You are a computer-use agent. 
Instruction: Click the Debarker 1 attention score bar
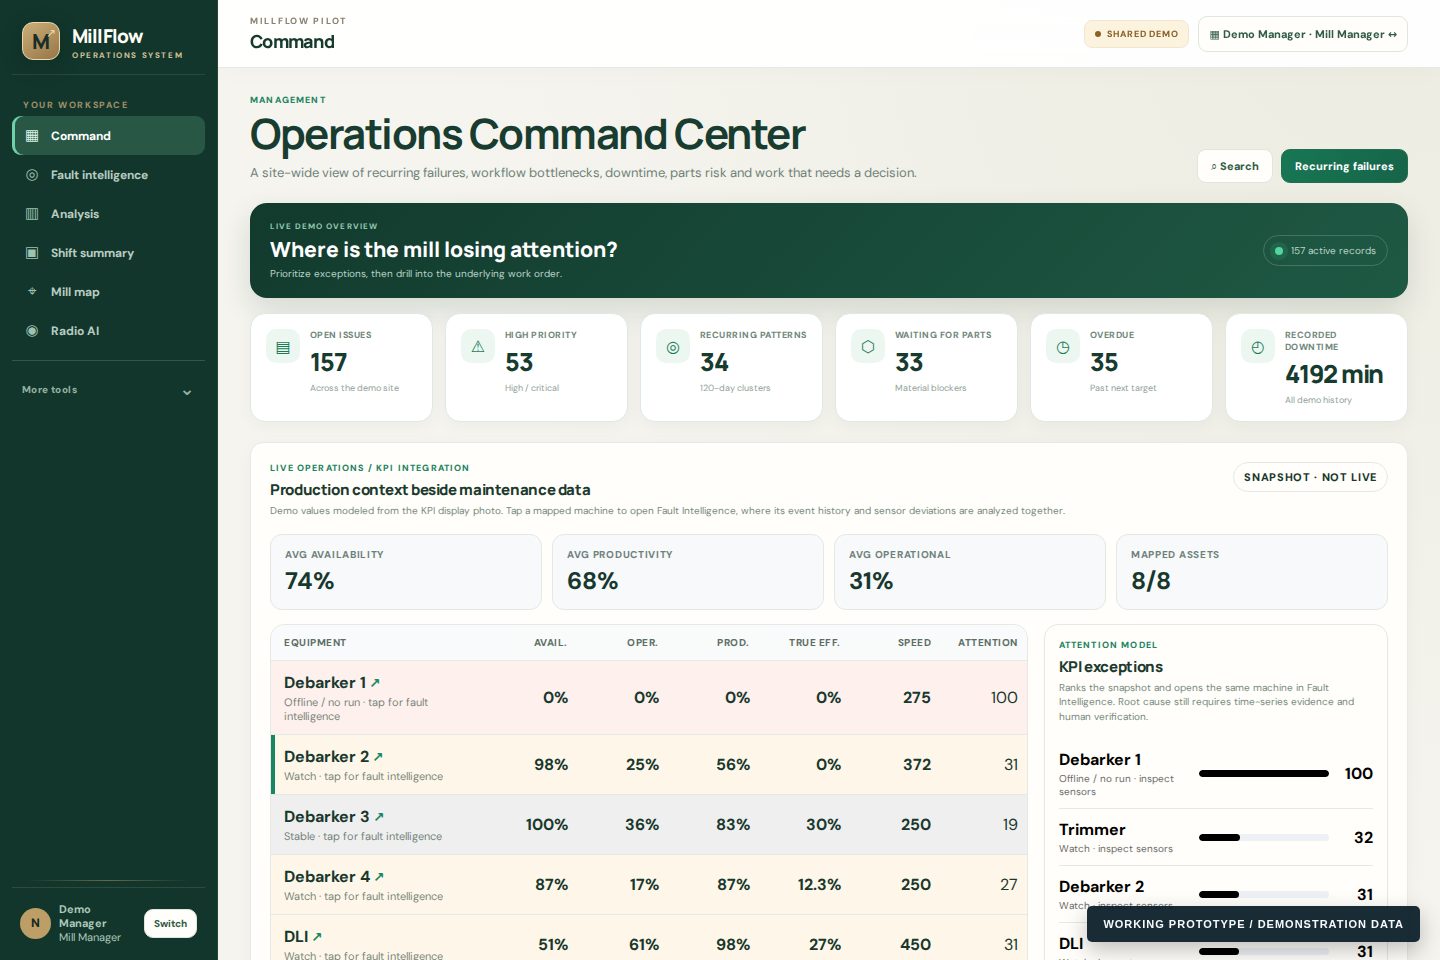tap(1264, 773)
